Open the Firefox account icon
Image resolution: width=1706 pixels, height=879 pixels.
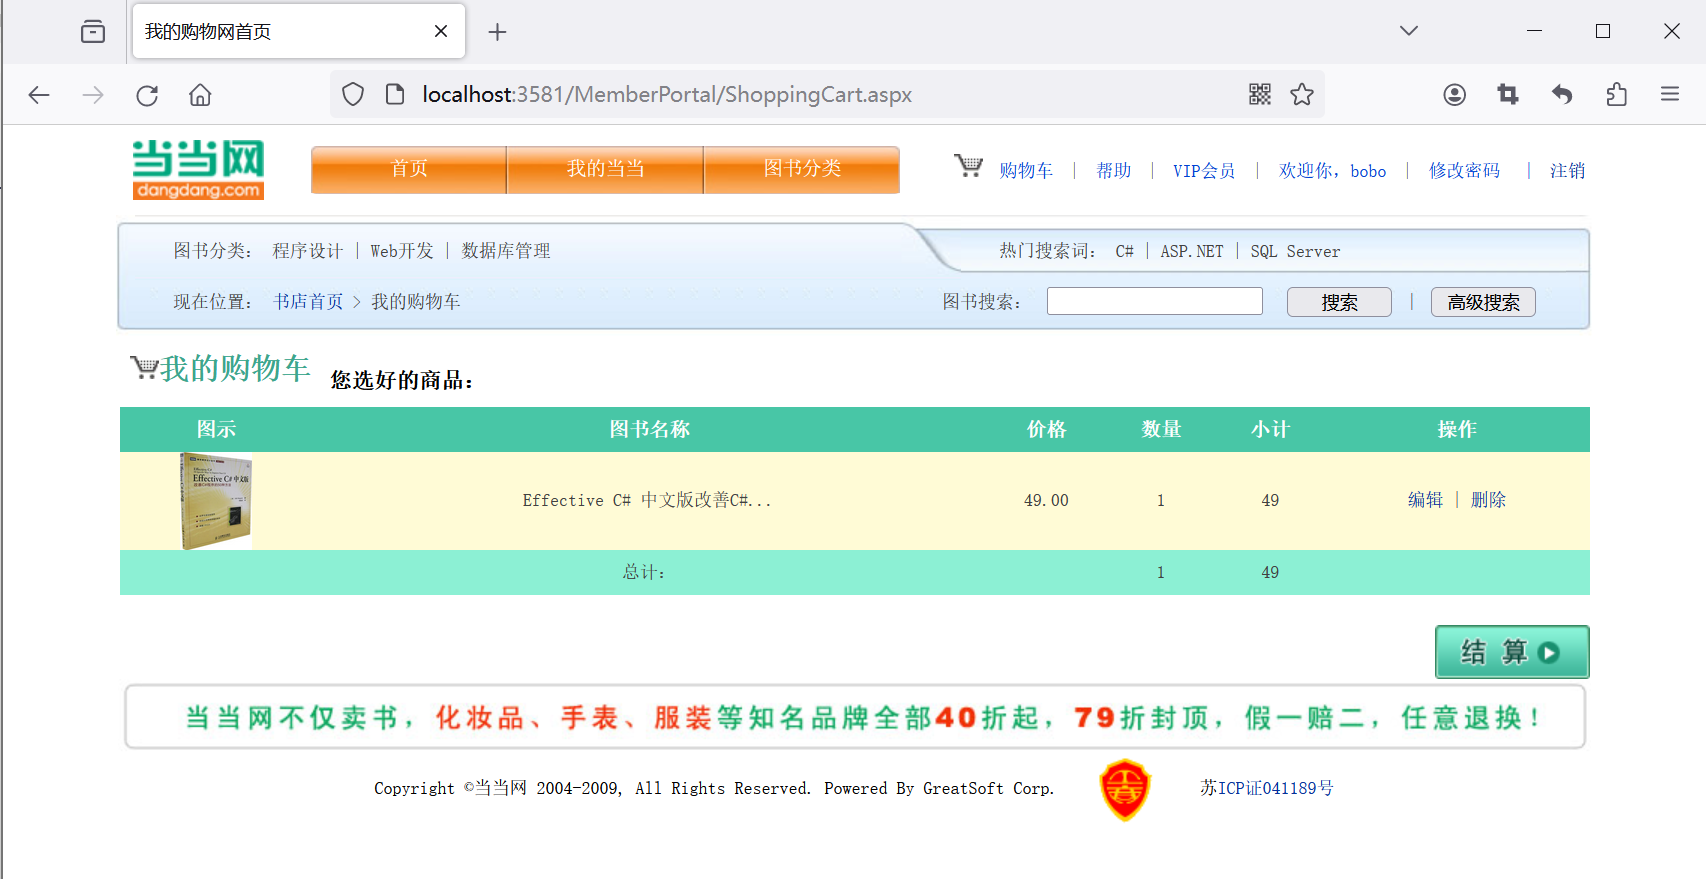pos(1454,94)
